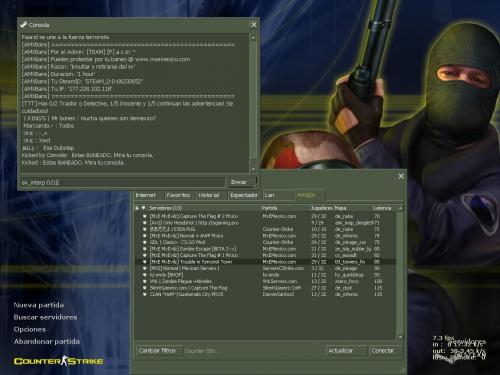This screenshot has width=500, height=375.
Task: Click the console scrollbar down arrow
Action: [253, 169]
